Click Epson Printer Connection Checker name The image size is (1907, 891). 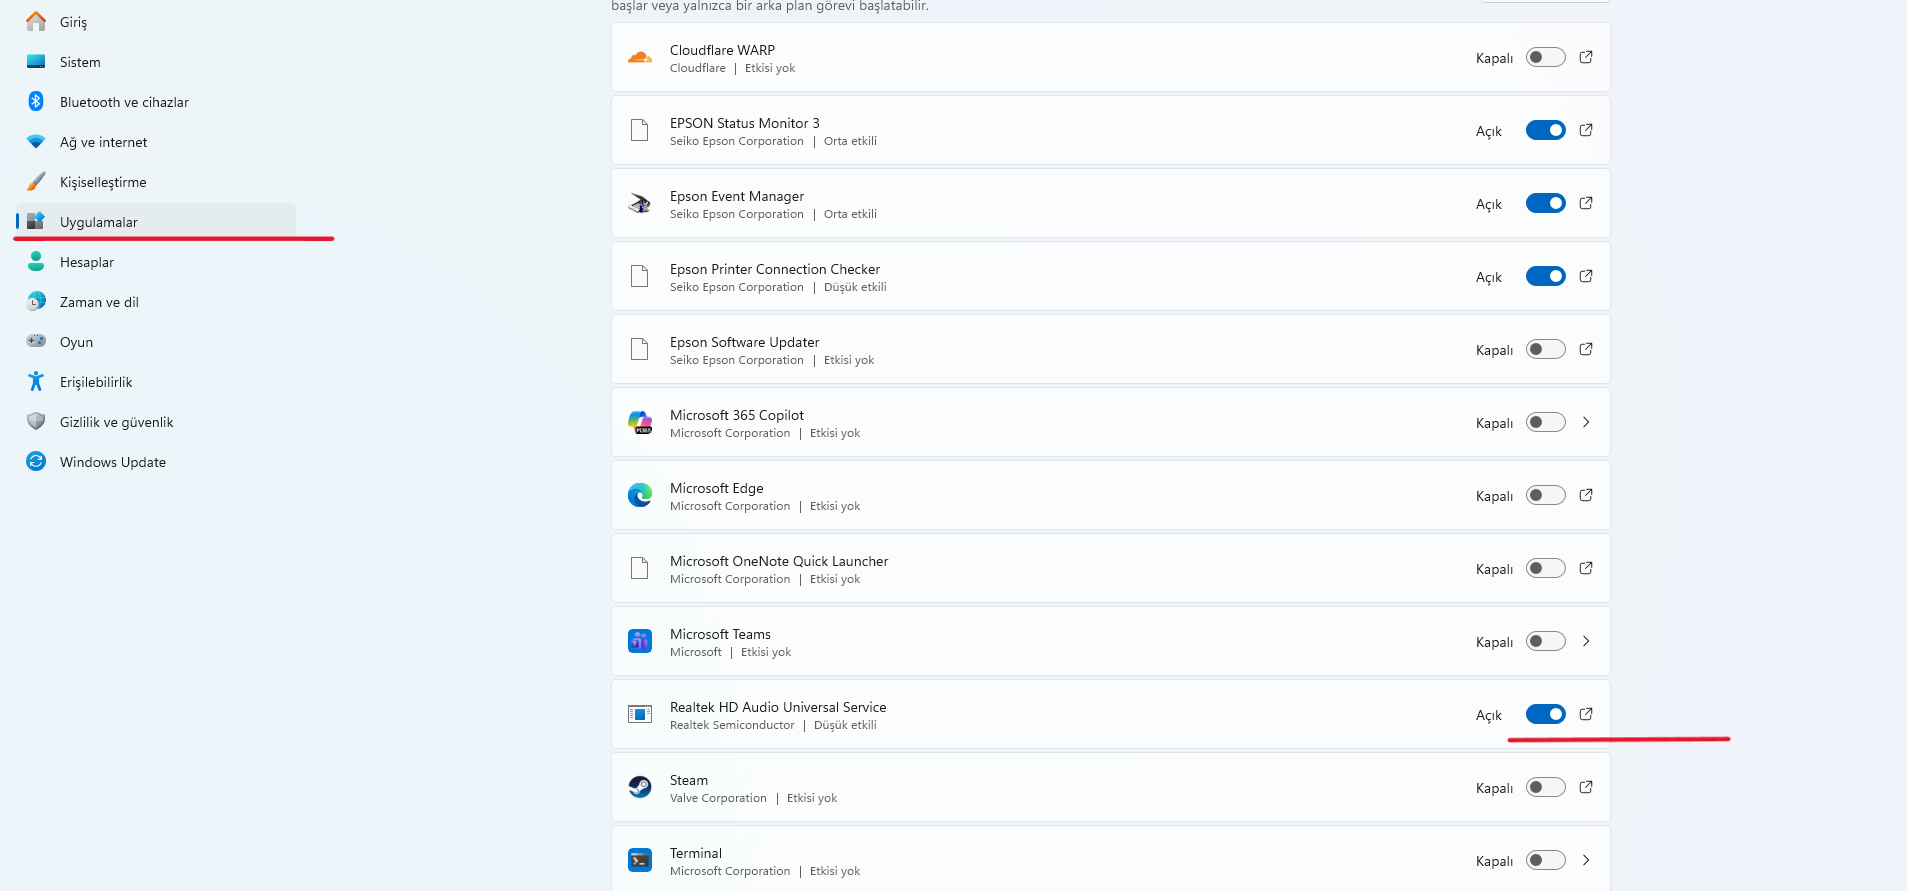click(x=775, y=269)
